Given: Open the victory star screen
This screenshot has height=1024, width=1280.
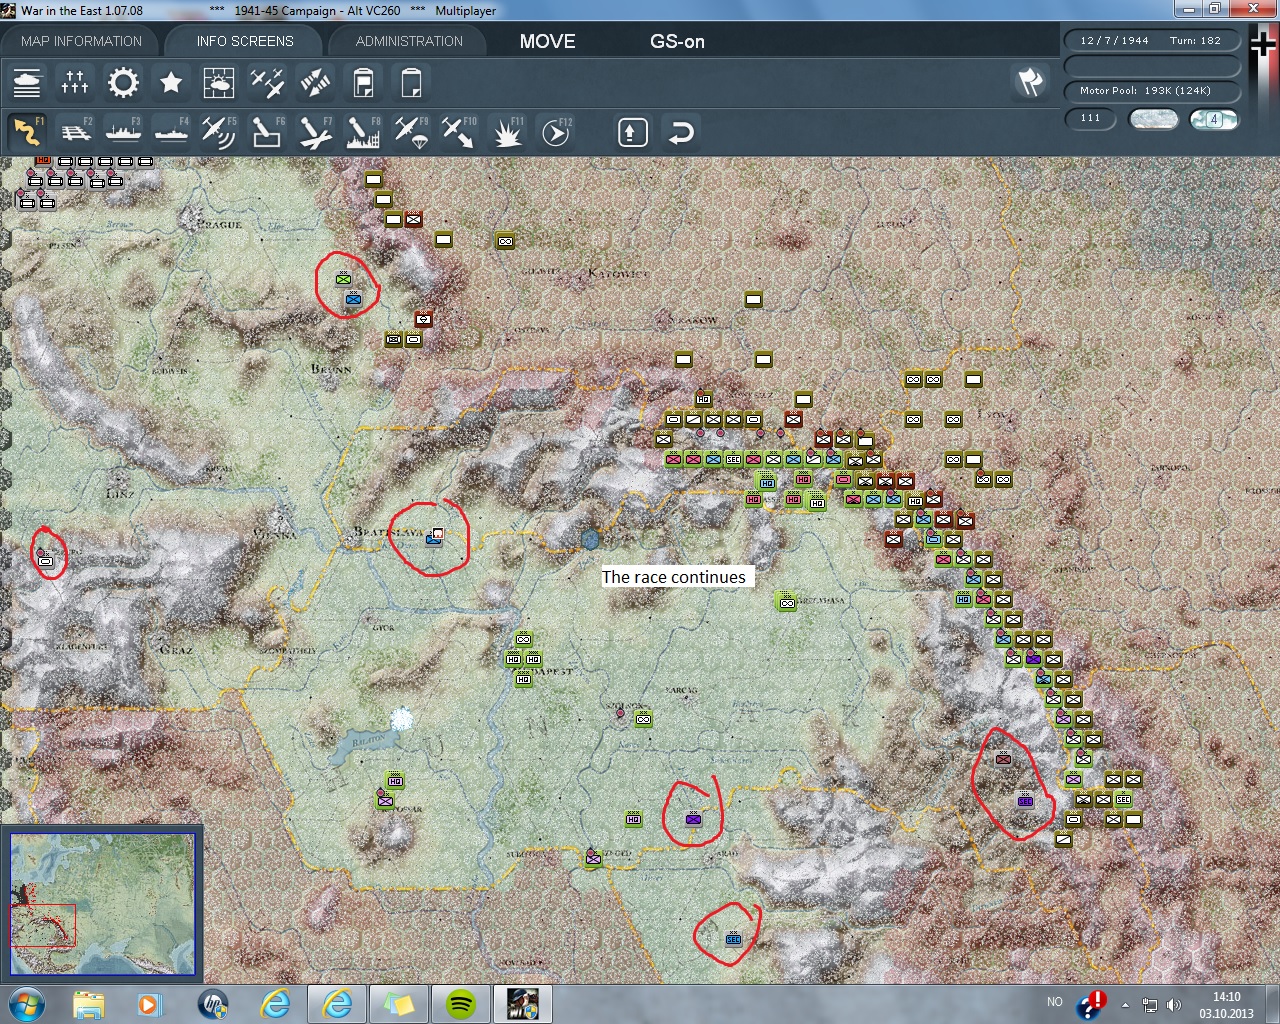Looking at the screenshot, I should 171,82.
